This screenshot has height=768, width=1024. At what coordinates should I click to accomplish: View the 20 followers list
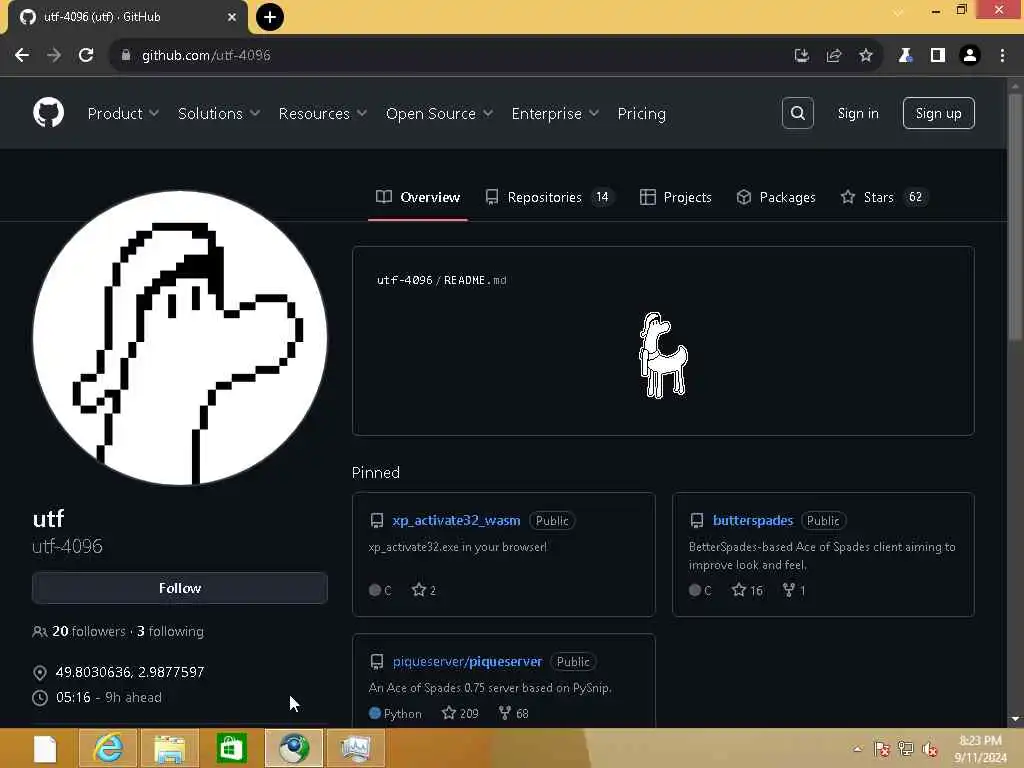pyautogui.click(x=89, y=632)
